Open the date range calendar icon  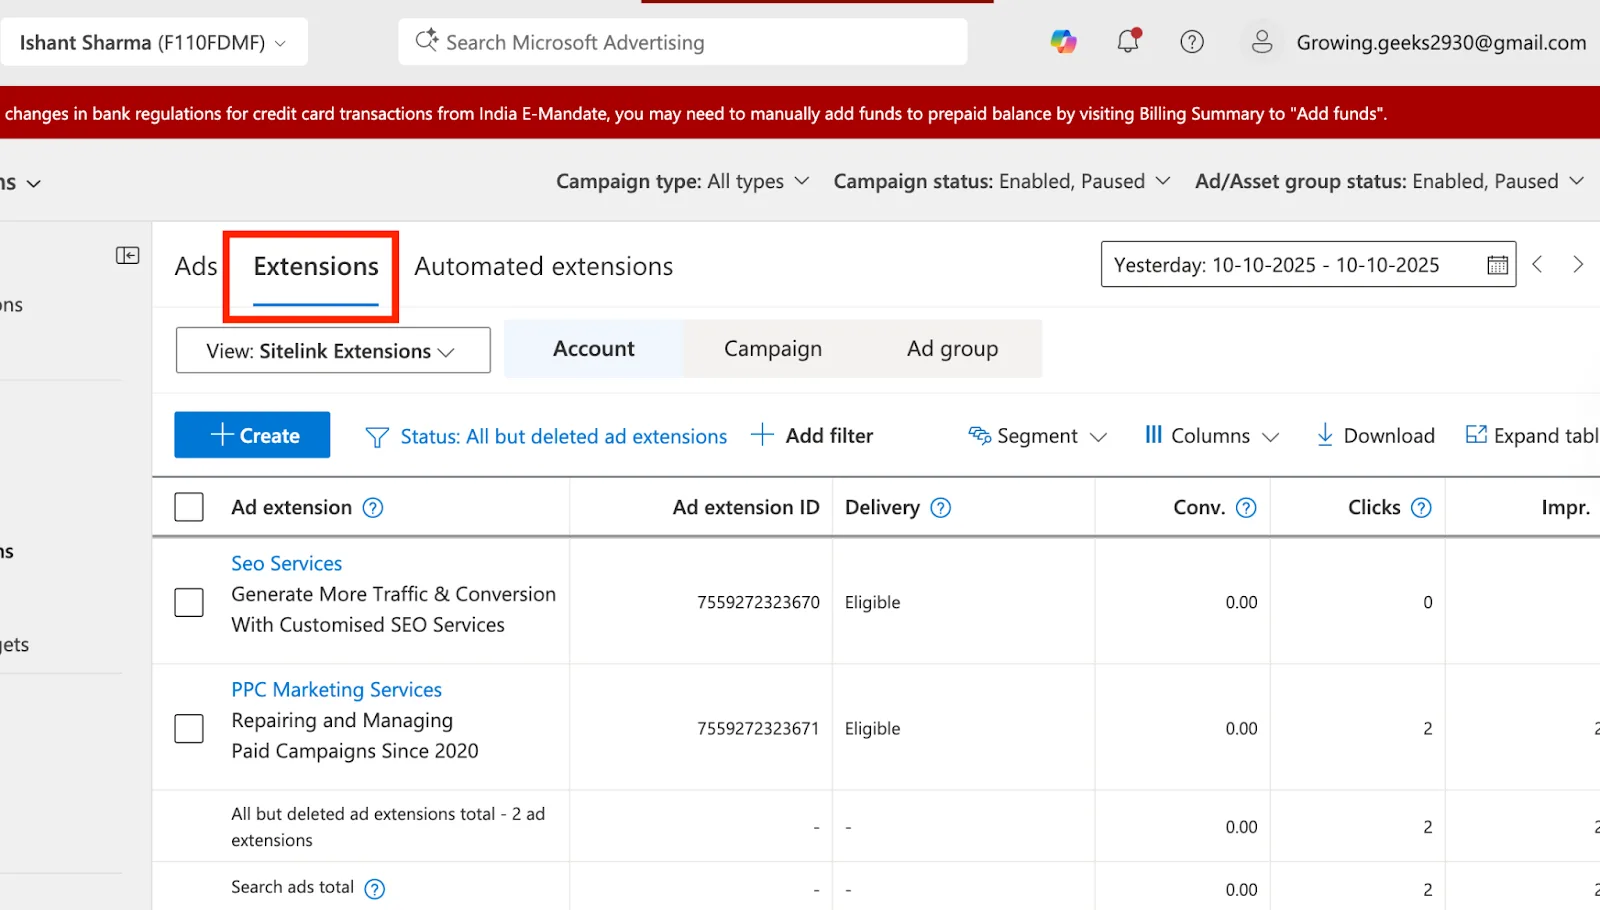coord(1497,265)
